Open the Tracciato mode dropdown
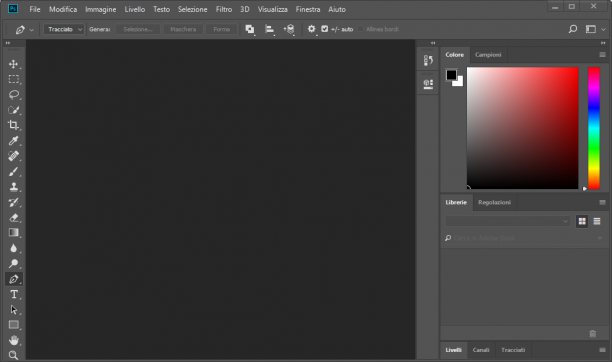Image resolution: width=612 pixels, height=362 pixels. [x=64, y=29]
